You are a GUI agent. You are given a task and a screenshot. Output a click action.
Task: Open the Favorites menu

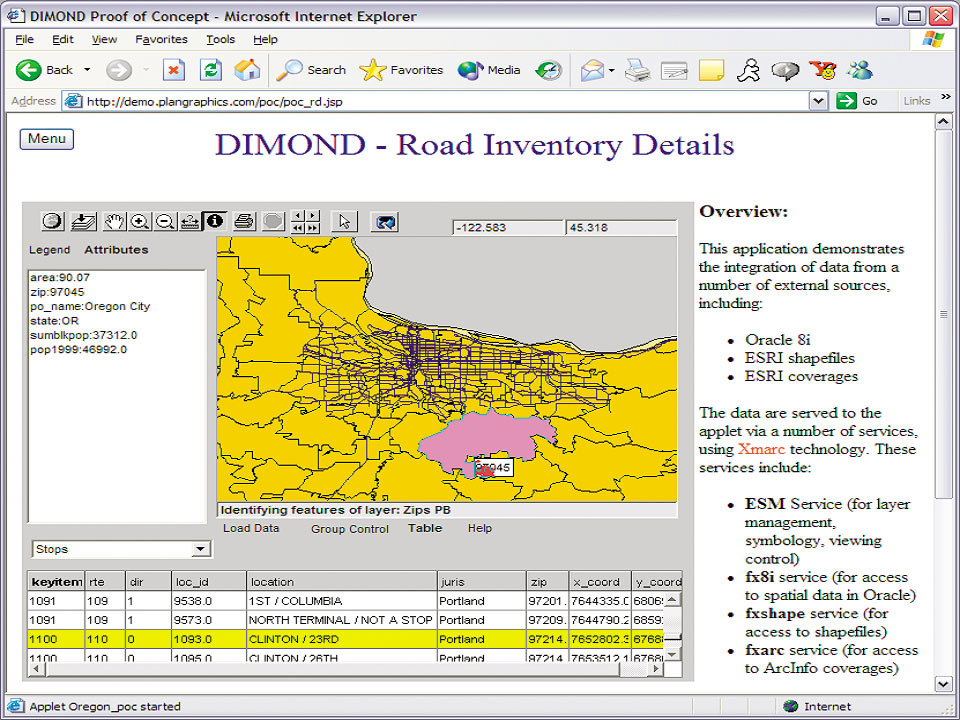[161, 39]
